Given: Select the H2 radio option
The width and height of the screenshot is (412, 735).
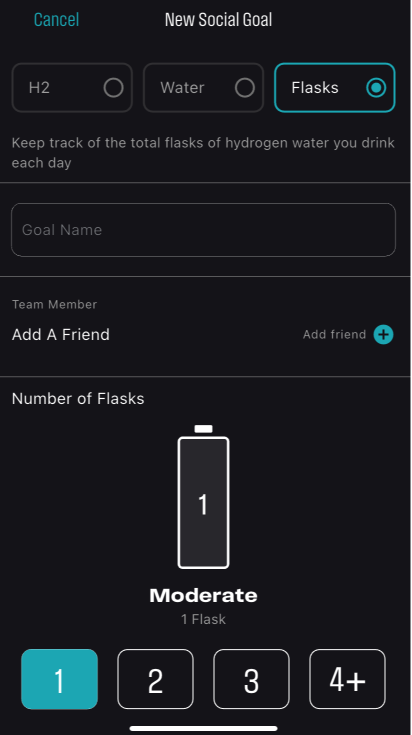Looking at the screenshot, I should (x=72, y=88).
